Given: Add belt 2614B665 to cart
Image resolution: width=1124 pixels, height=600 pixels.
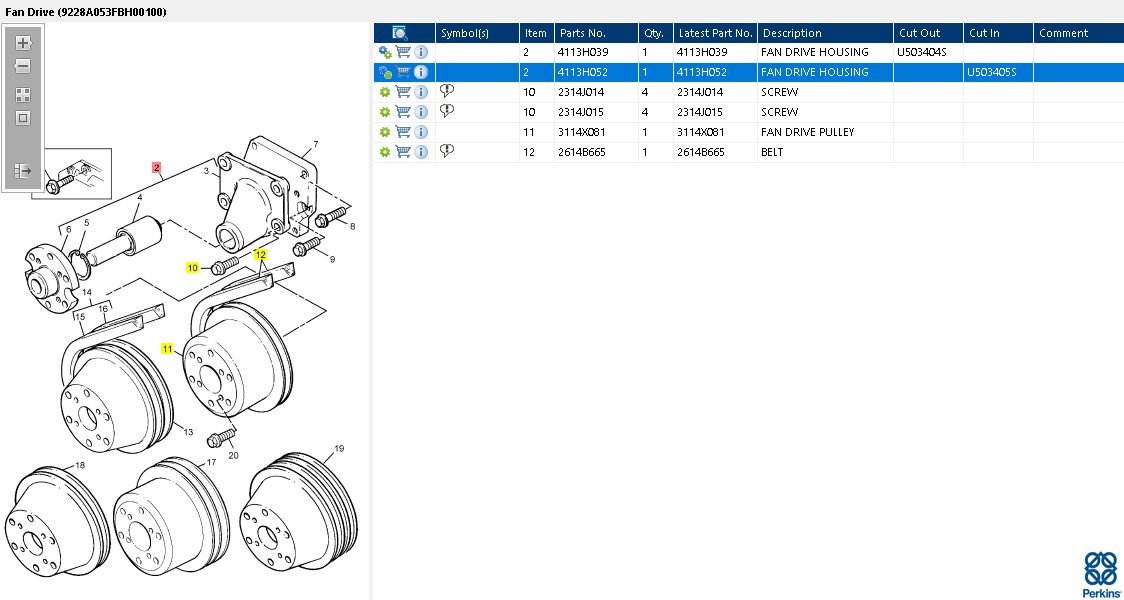Looking at the screenshot, I should point(403,152).
